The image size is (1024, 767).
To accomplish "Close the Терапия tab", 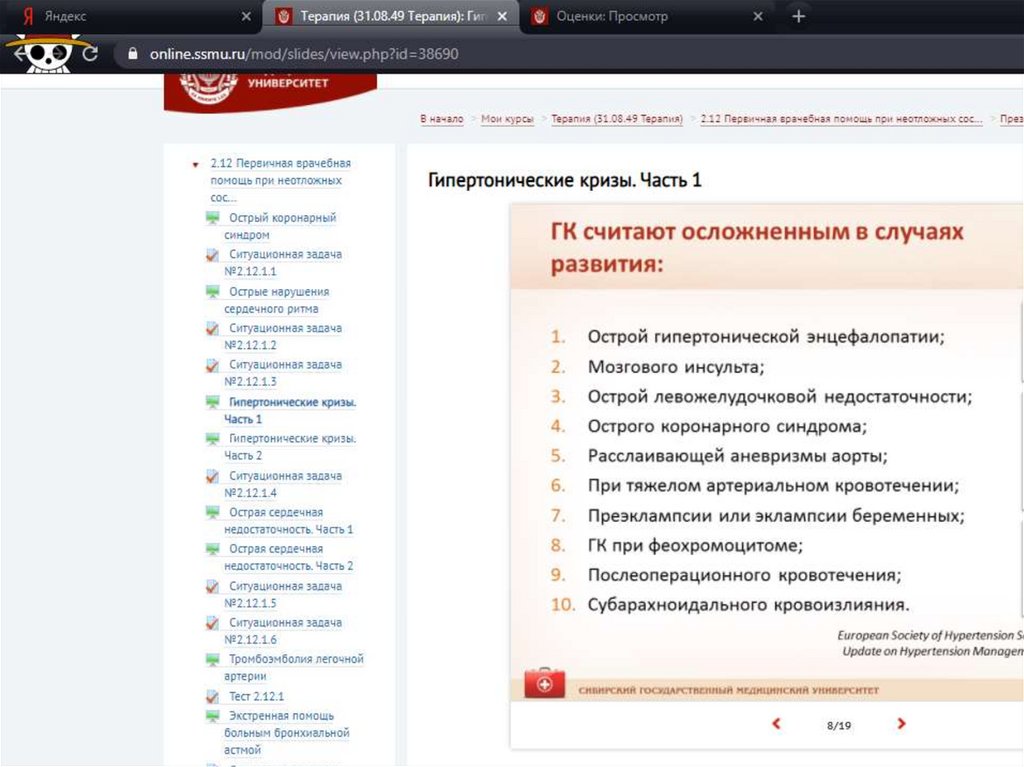I will pyautogui.click(x=502, y=16).
